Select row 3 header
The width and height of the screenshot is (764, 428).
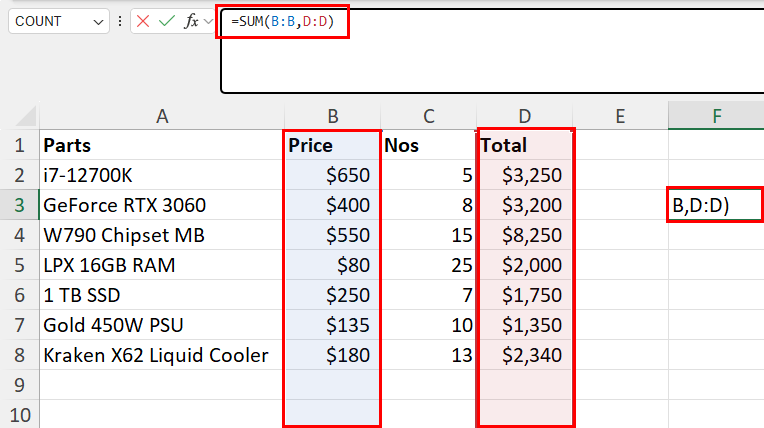(x=19, y=205)
